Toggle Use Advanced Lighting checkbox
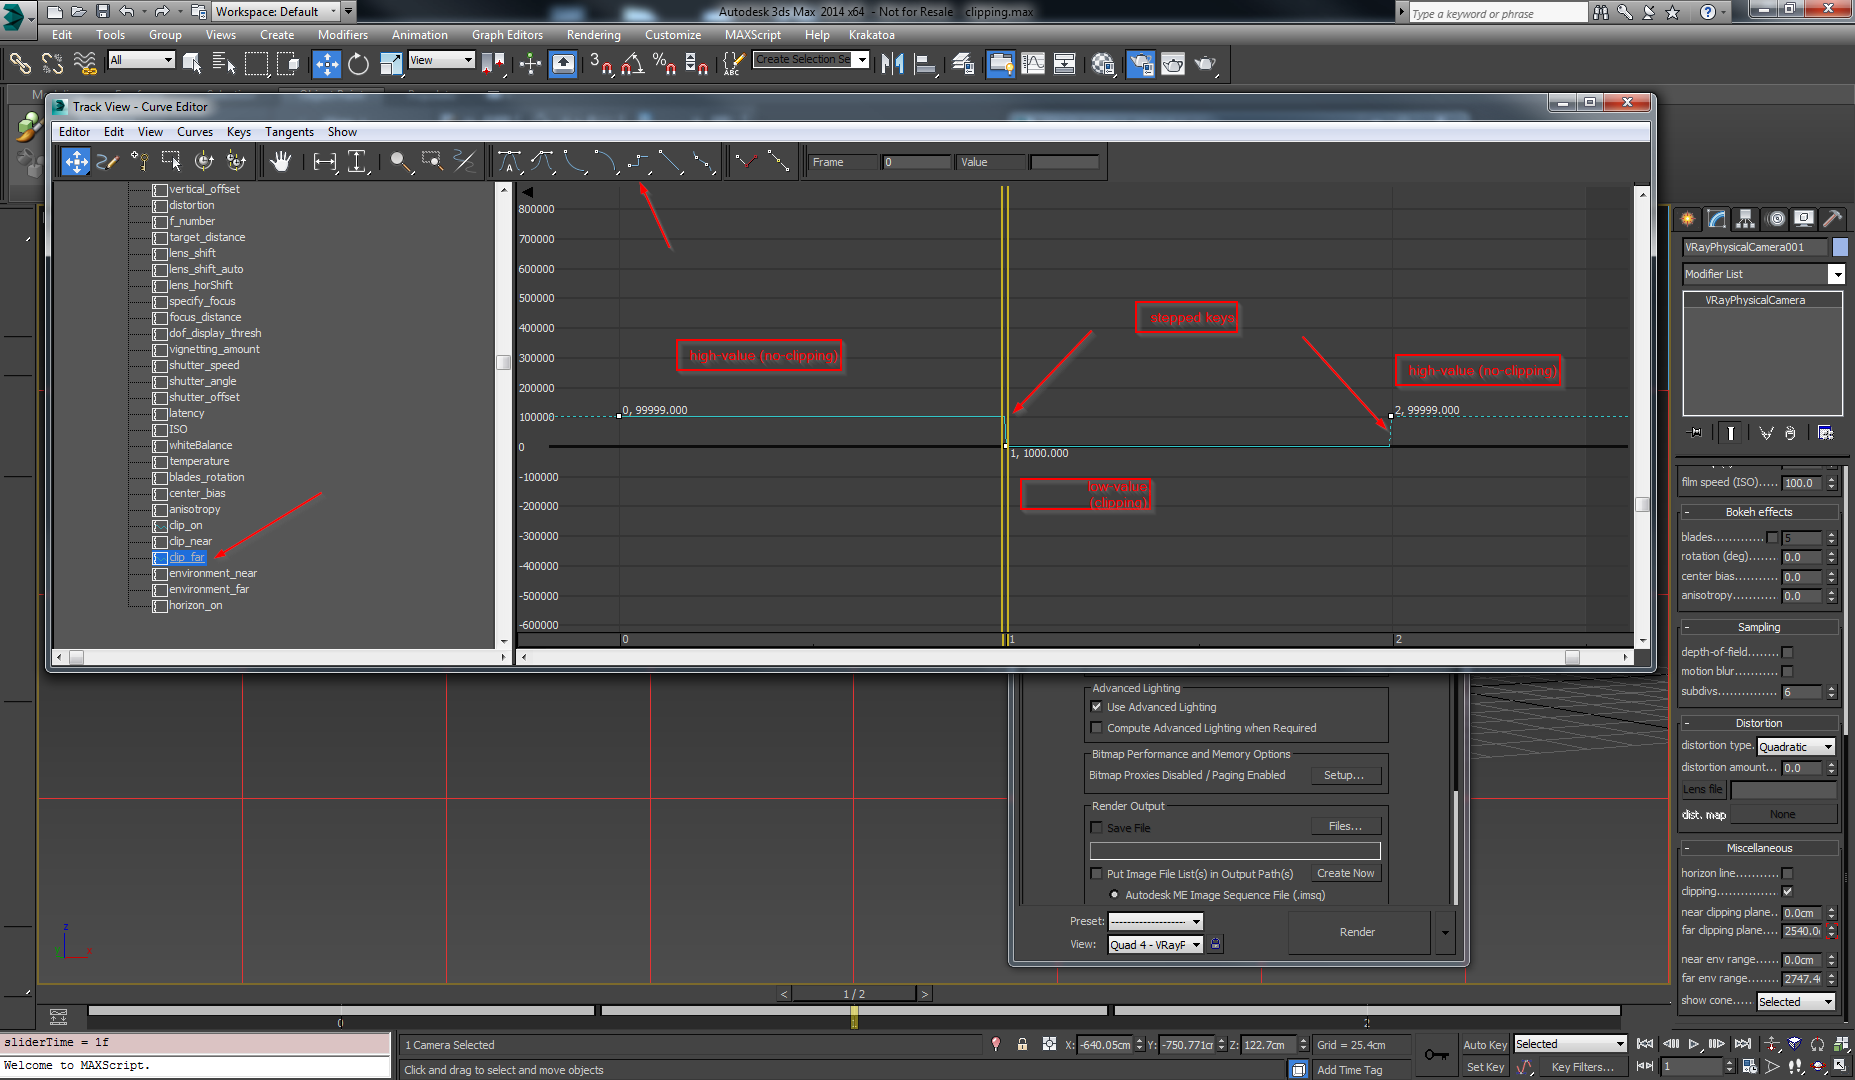1855x1080 pixels. tap(1097, 707)
